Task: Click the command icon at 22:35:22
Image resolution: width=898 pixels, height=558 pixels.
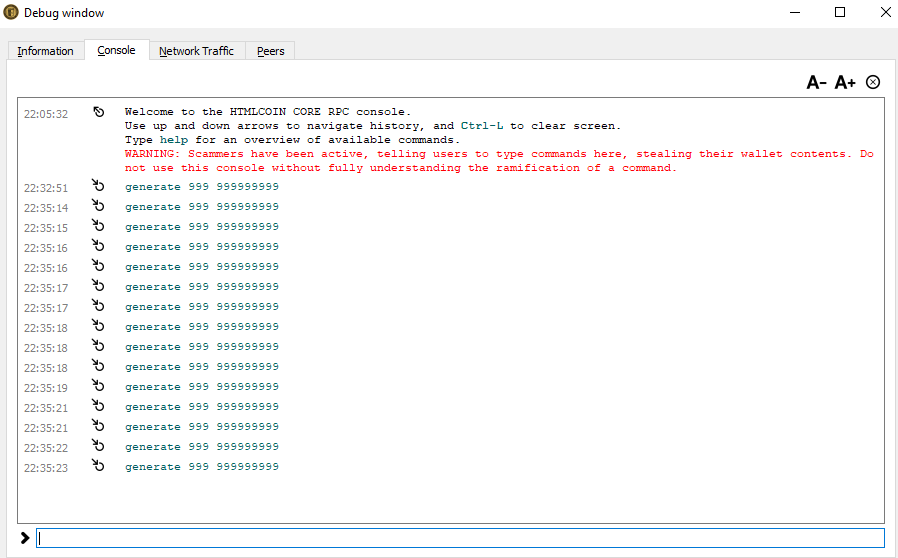Action: (99, 446)
